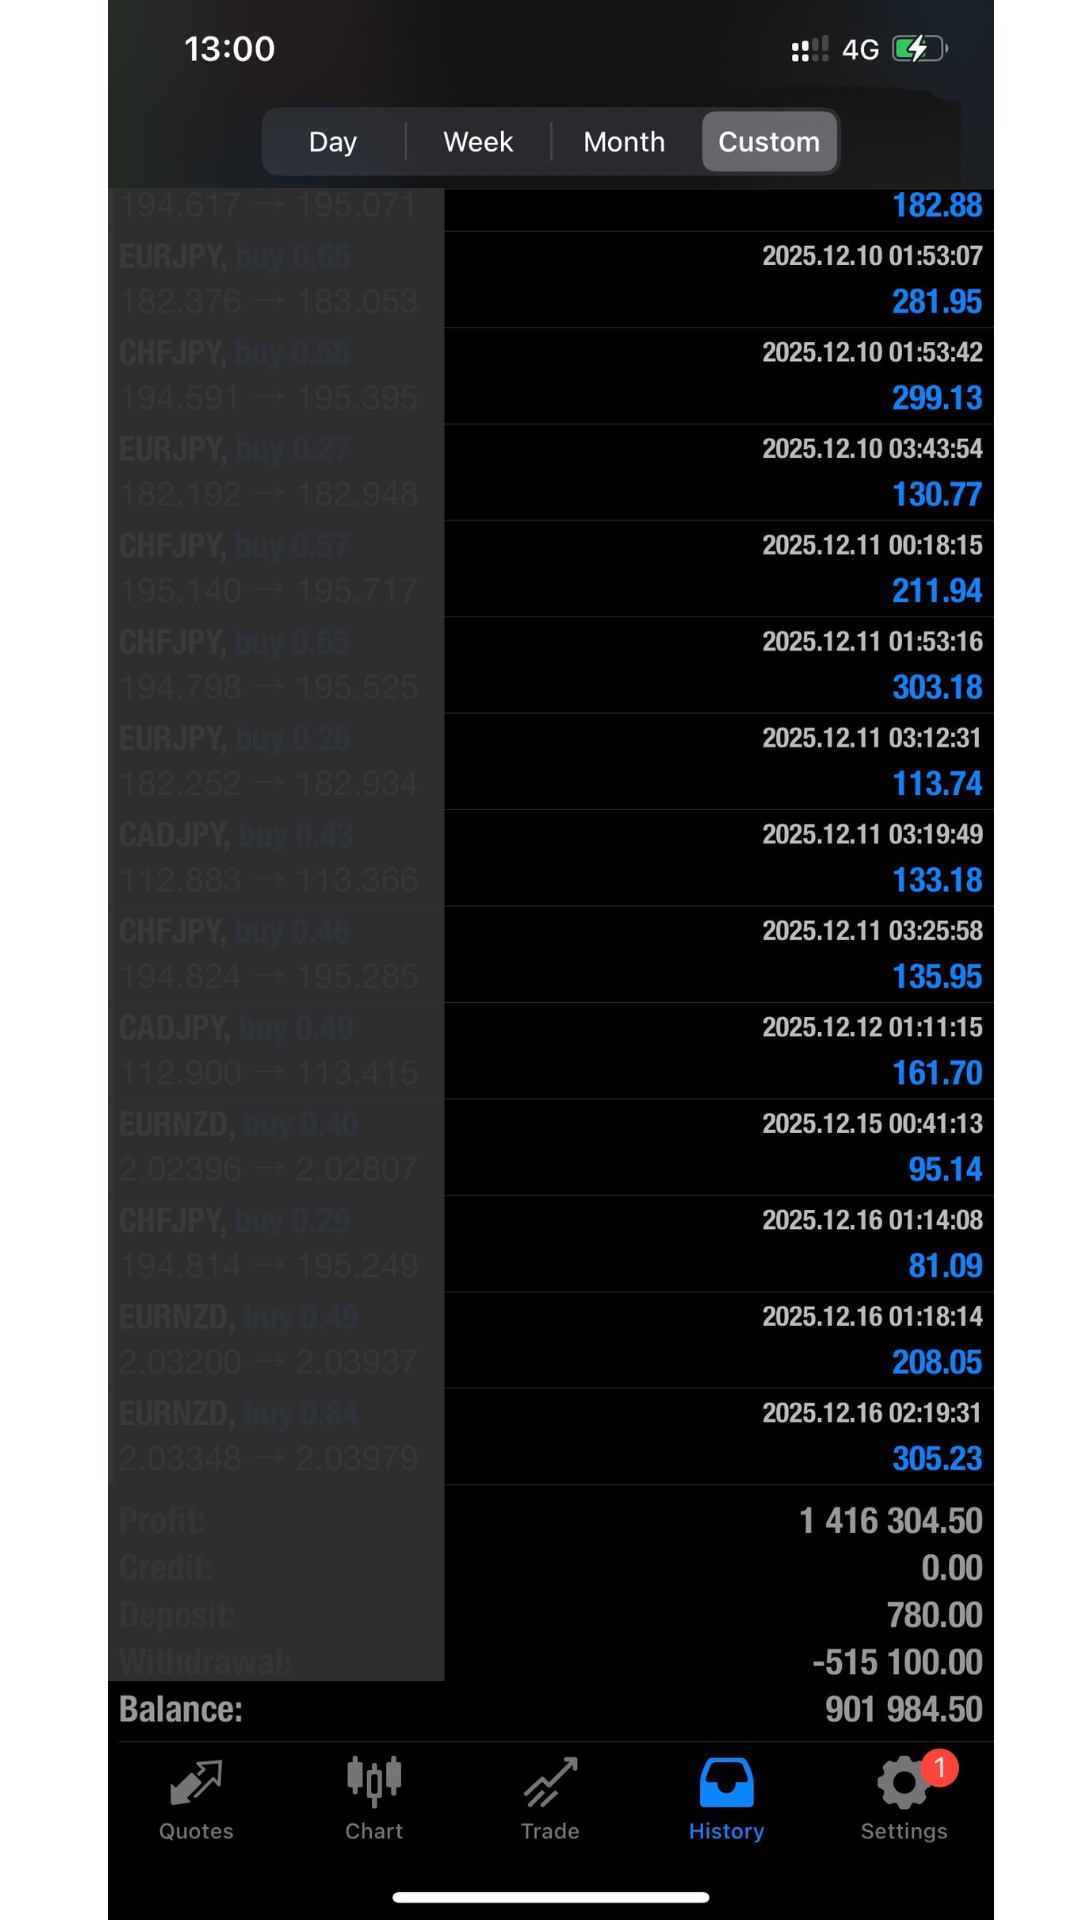Viewport: 1080px width, 1920px height.
Task: Select the Month period segment
Action: coord(624,142)
